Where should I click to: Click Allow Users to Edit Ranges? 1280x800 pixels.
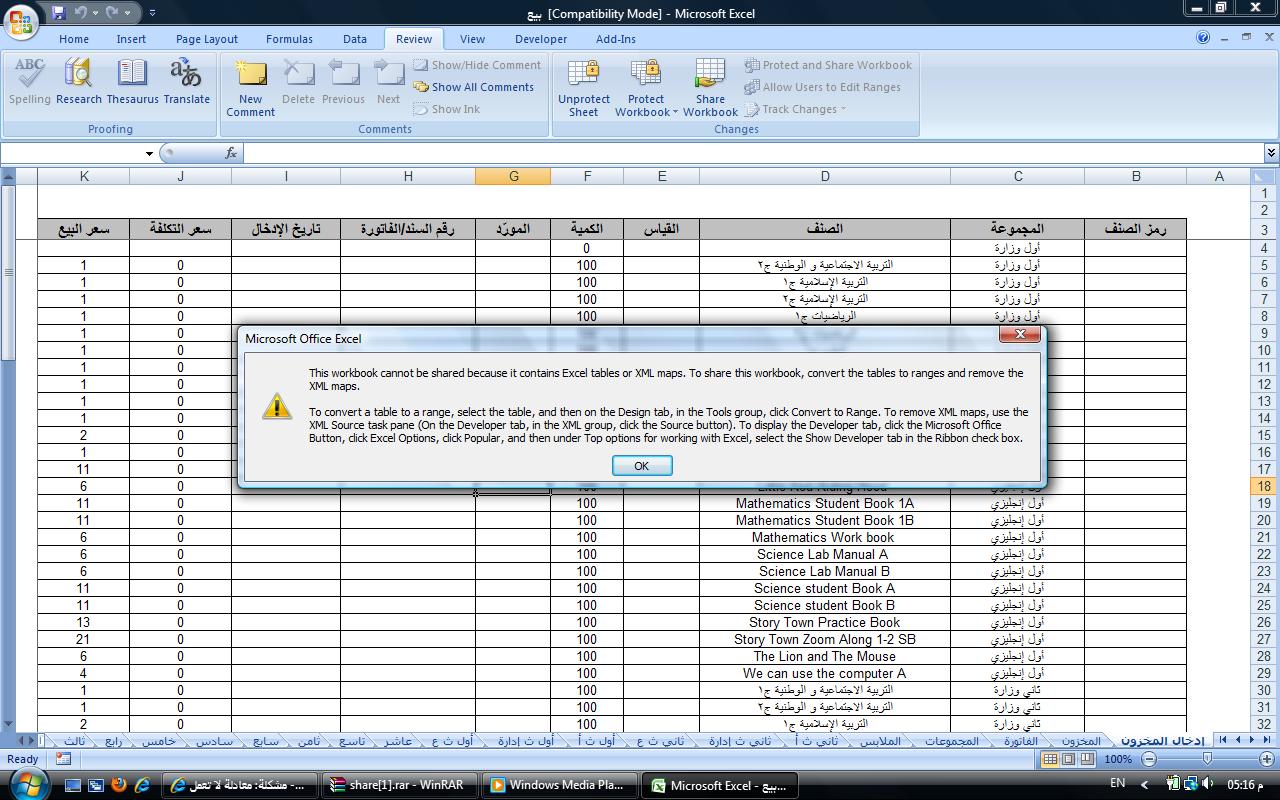click(x=822, y=87)
